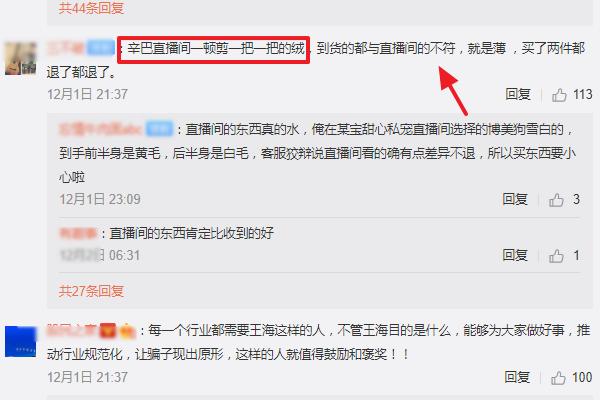Image resolution: width=600 pixels, height=400 pixels.
Task: Like the 06:31 reply with 1 like
Action: (x=556, y=255)
